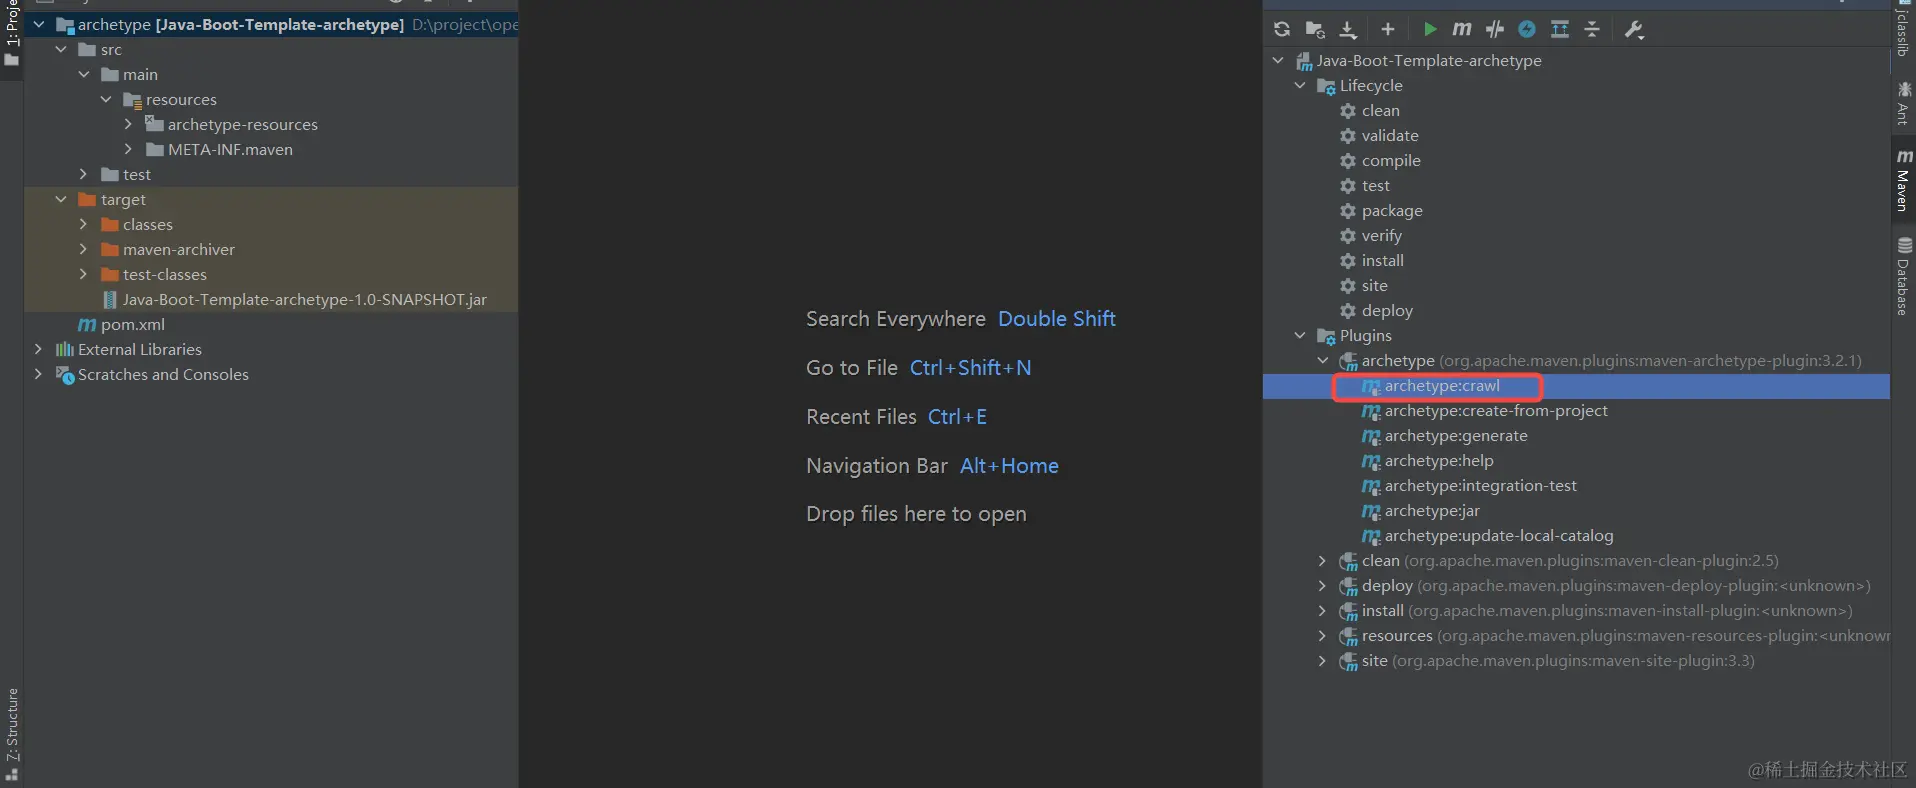Image resolution: width=1916 pixels, height=788 pixels.
Task: Toggle Maven offline mode
Action: (x=1495, y=29)
